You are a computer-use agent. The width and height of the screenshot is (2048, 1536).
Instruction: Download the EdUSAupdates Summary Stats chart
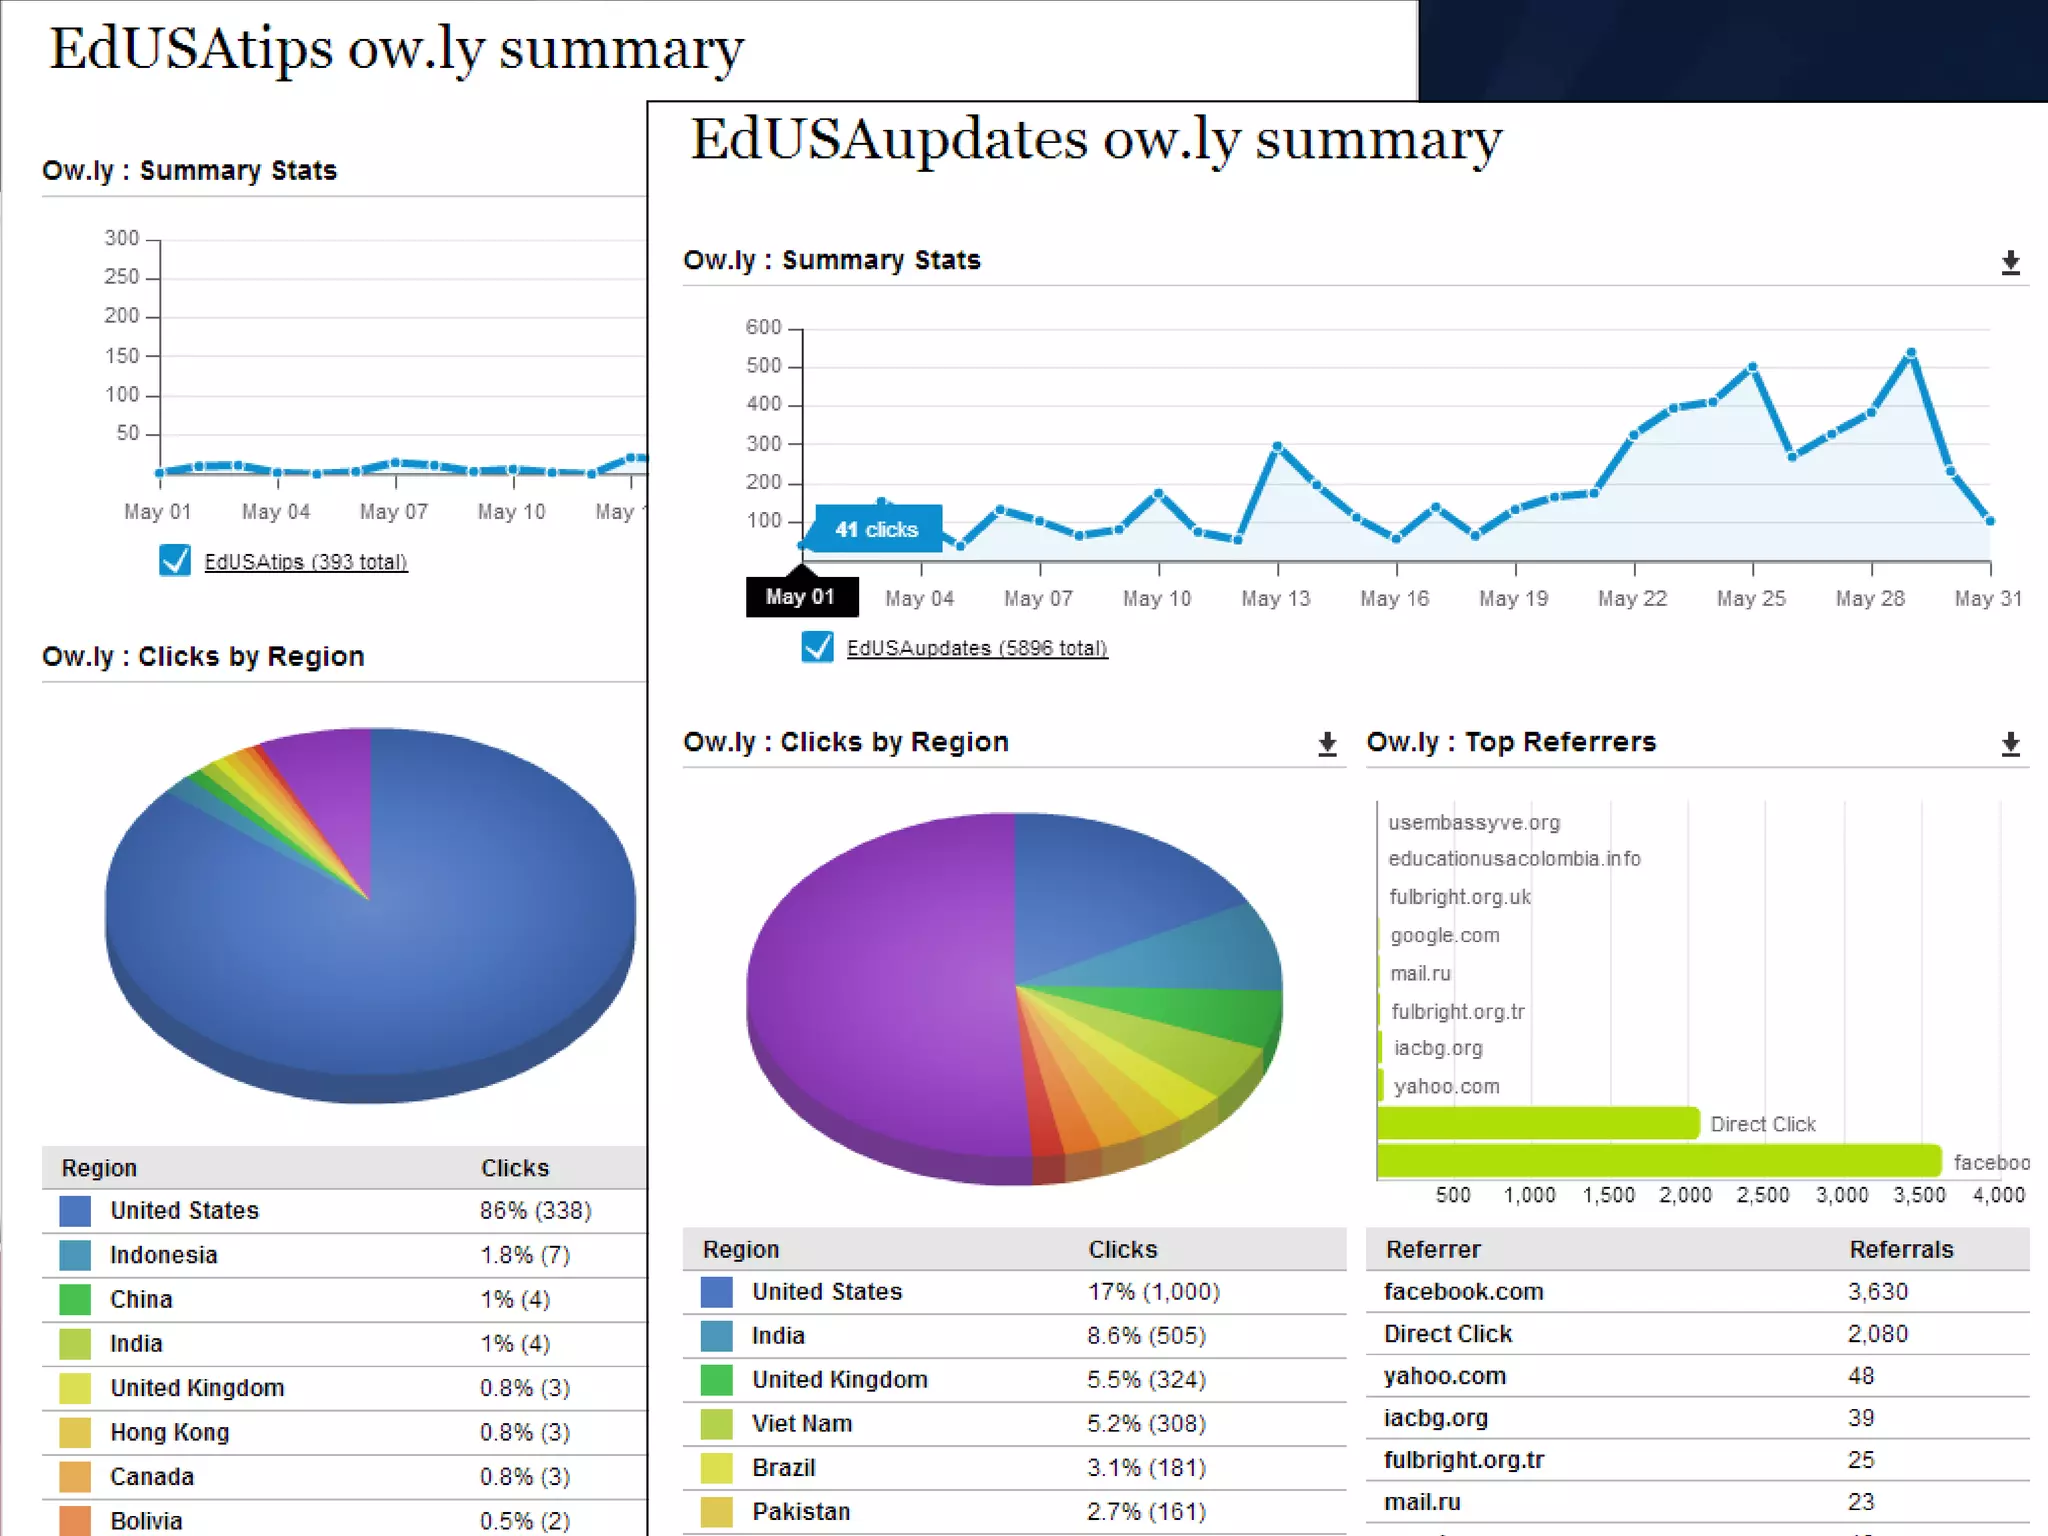(2010, 263)
